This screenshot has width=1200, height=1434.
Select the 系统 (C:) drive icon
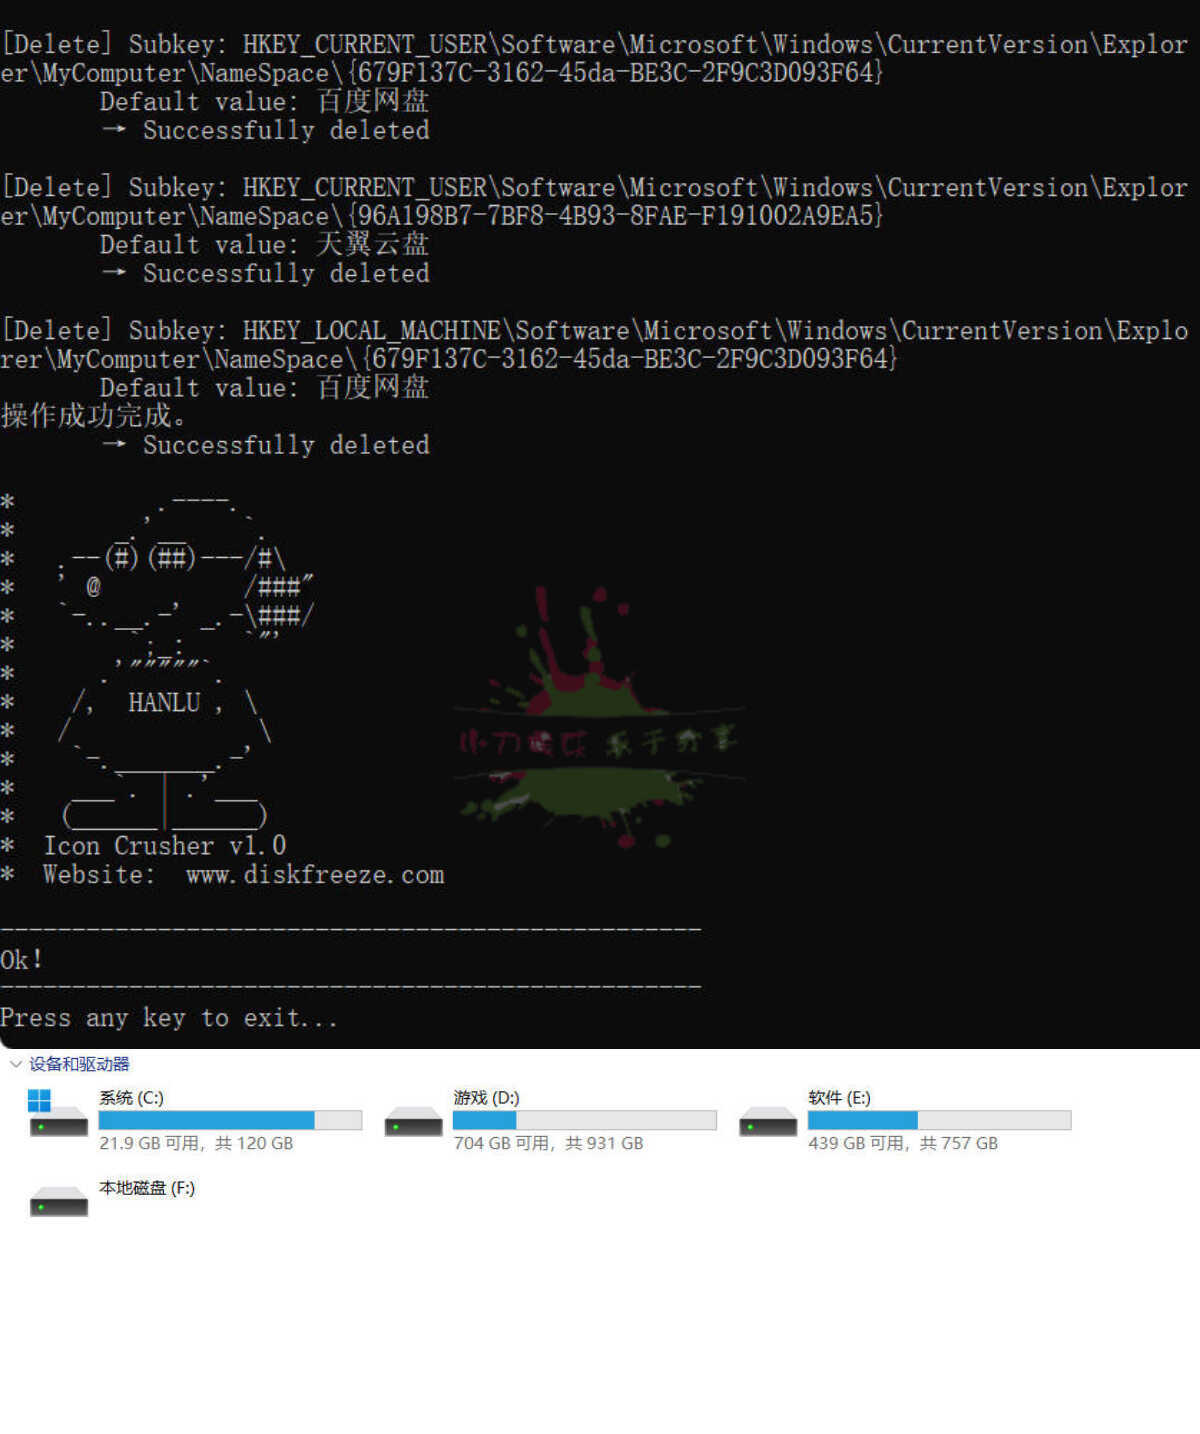click(x=57, y=1118)
